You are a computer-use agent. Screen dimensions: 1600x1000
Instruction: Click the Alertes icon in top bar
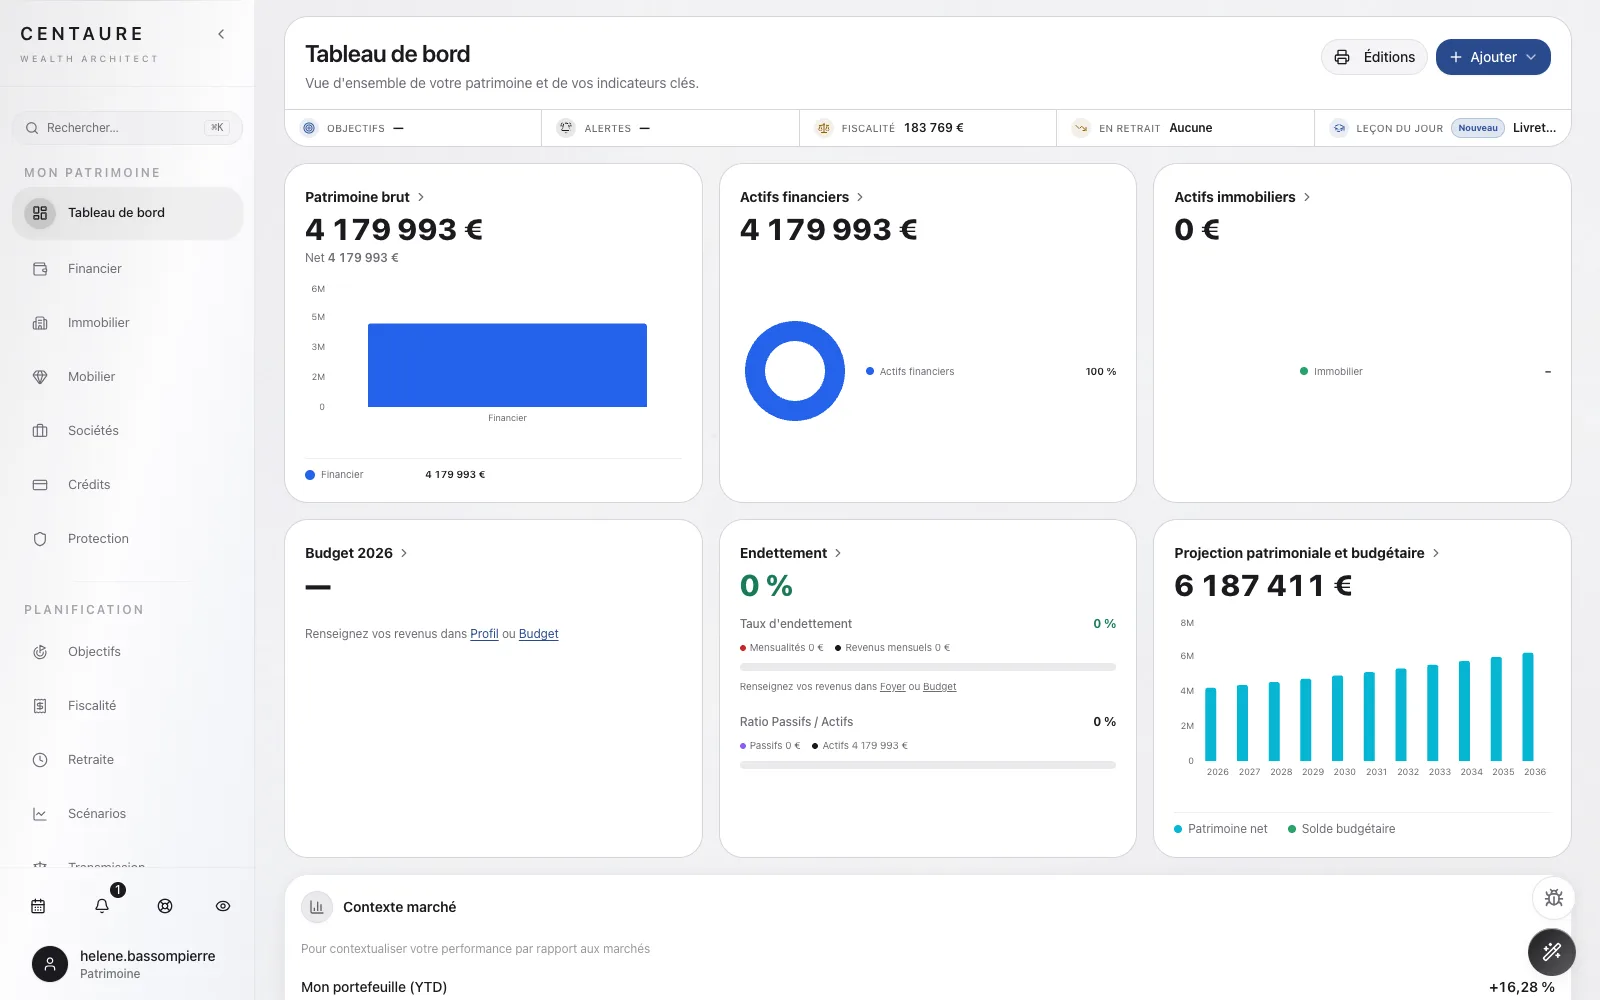(566, 128)
